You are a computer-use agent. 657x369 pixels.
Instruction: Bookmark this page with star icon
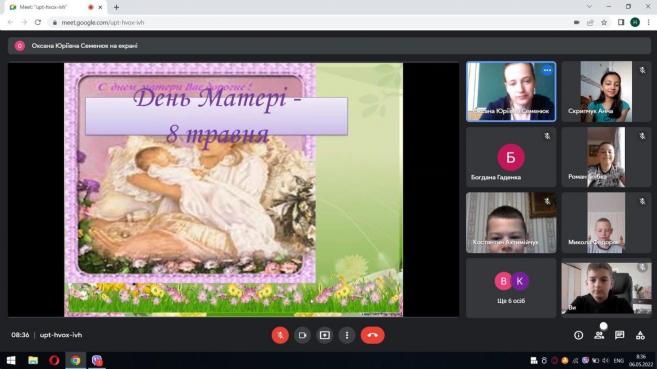tap(604, 23)
